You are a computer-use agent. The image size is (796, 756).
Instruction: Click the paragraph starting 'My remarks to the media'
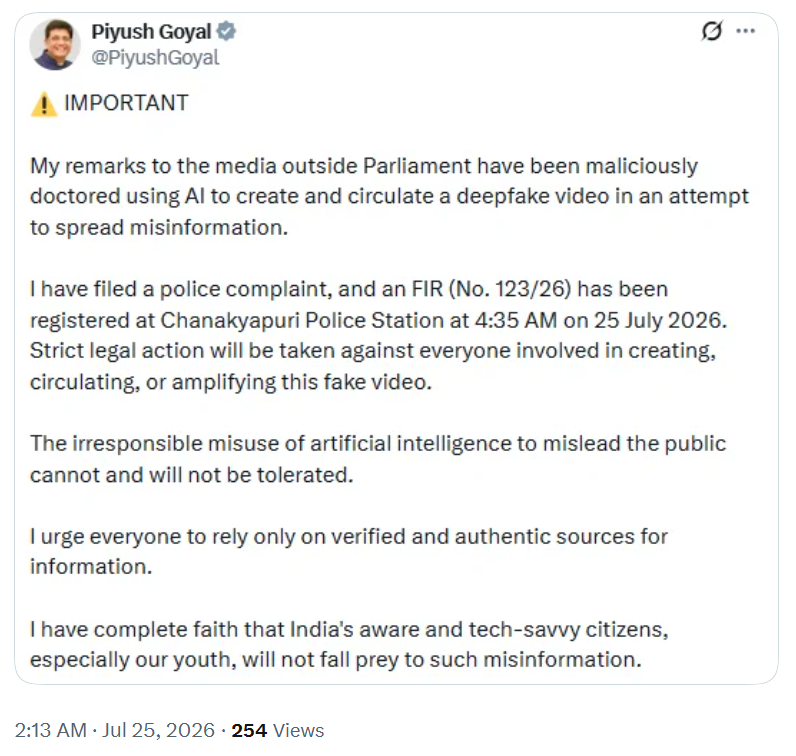click(x=389, y=196)
